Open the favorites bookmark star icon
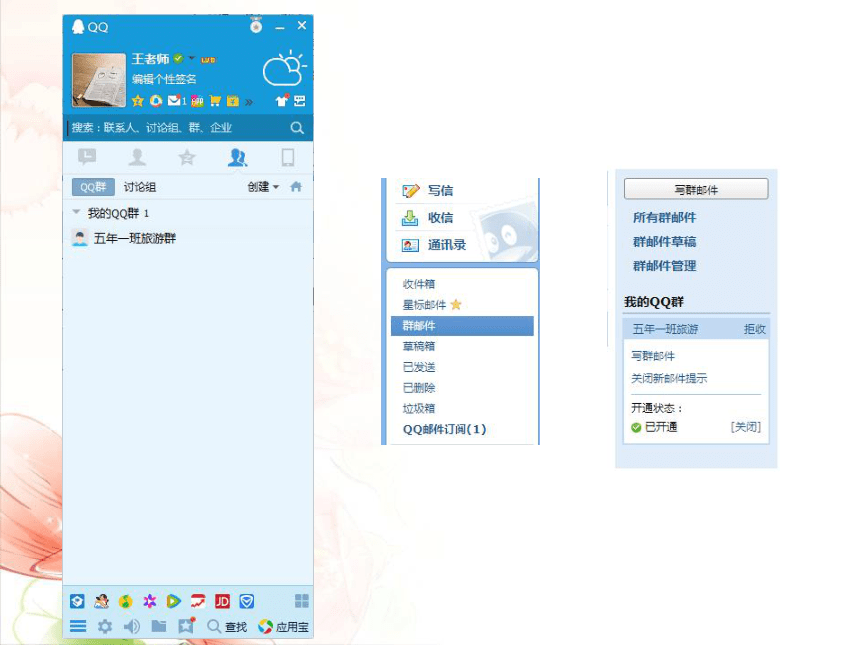Viewport: 860px width, 645px height. 186,626
